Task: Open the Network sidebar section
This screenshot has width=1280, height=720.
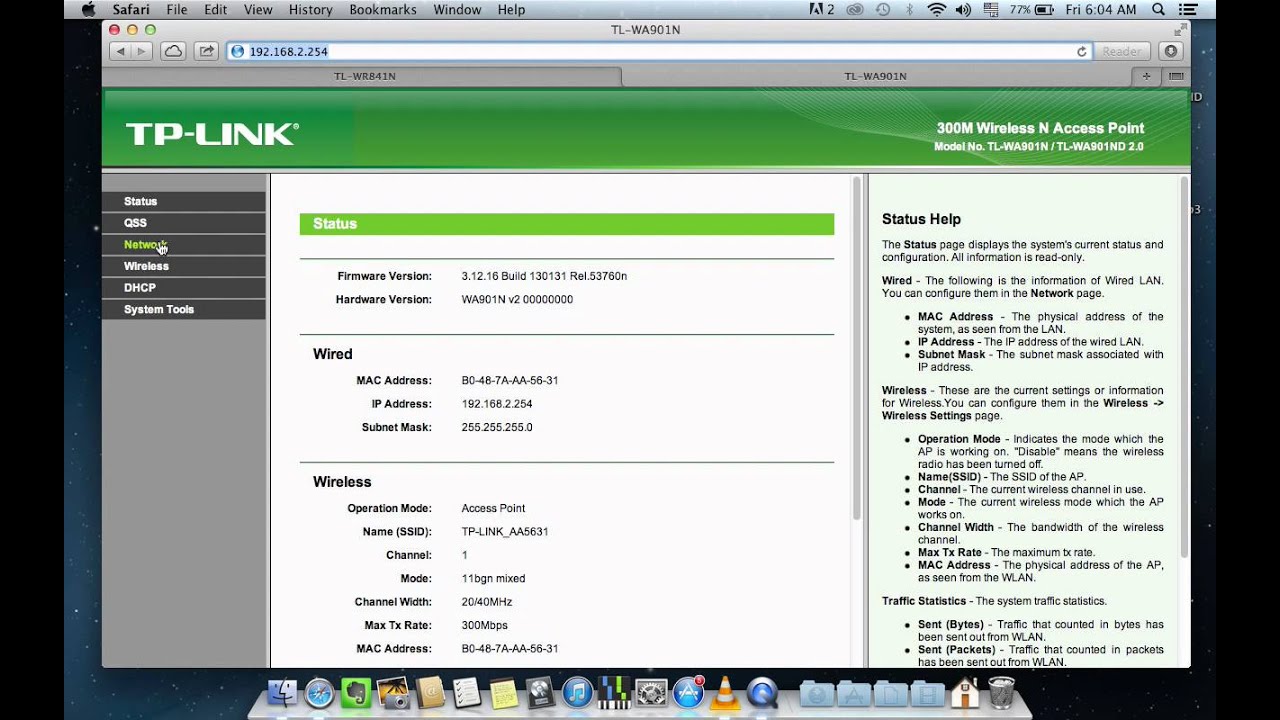Action: click(x=184, y=245)
